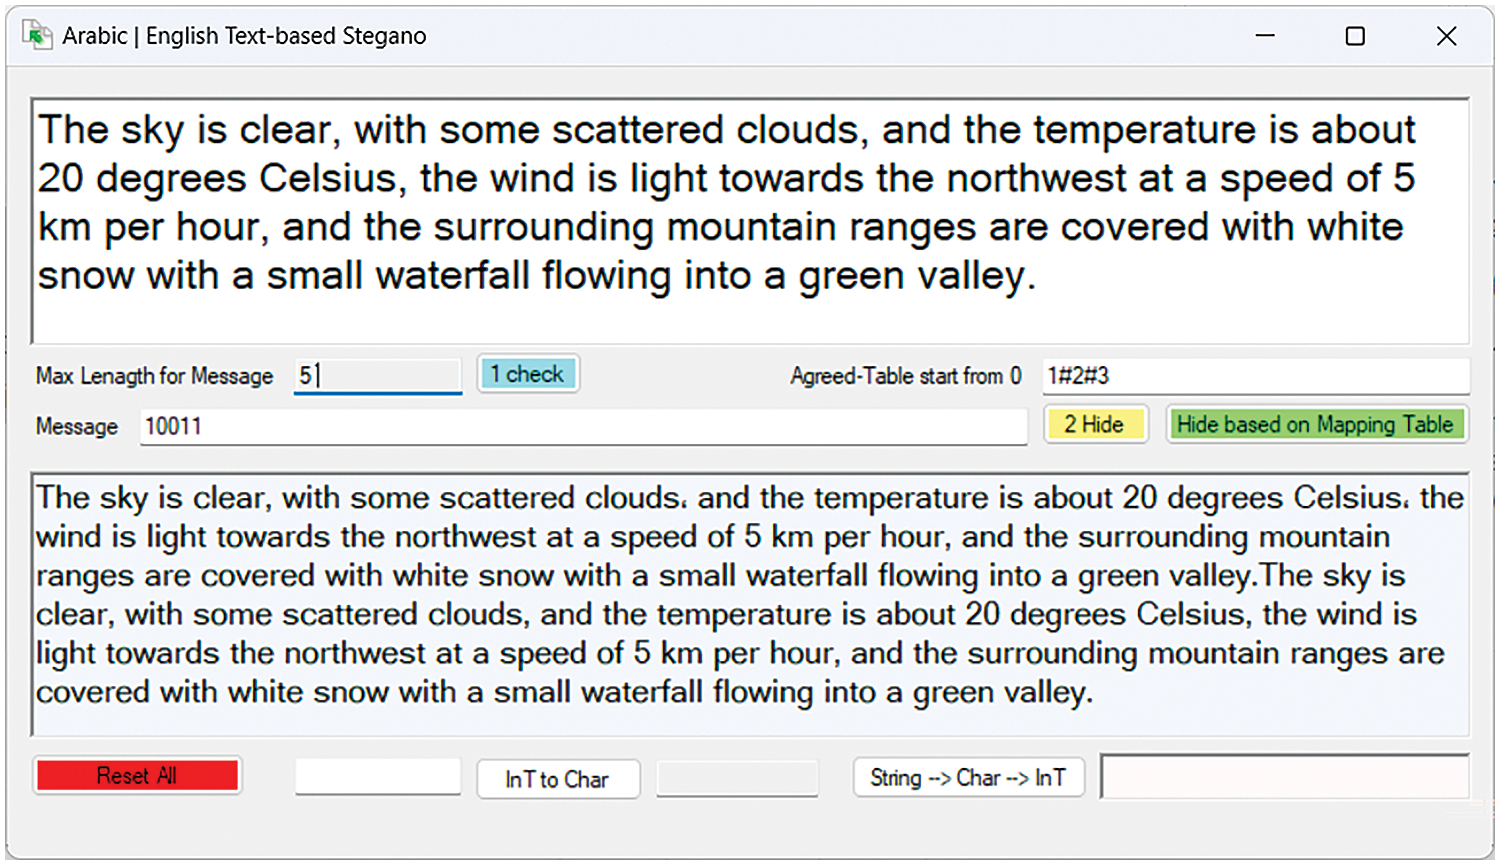
Task: Close the Arabic | English Stegano window
Action: [1446, 36]
